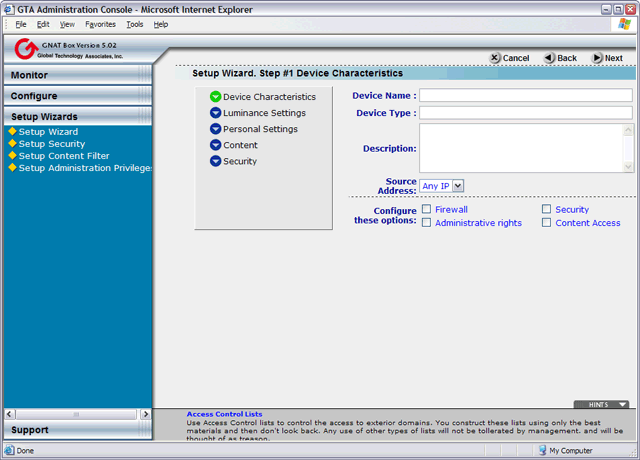Click green Device Characteristics step icon
Viewport: 640px width, 460px height.
pyautogui.click(x=216, y=97)
